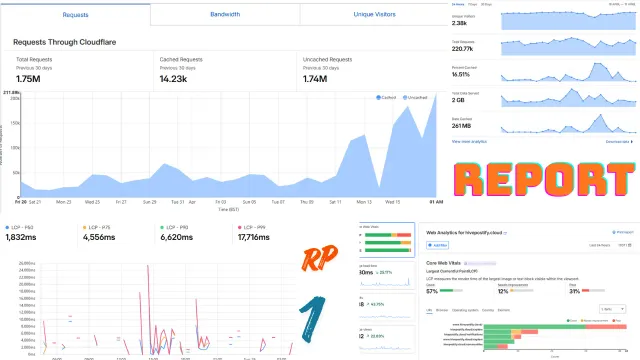640x360 pixels.
Task: Click the 261 MB data cached value
Action: coord(461,126)
